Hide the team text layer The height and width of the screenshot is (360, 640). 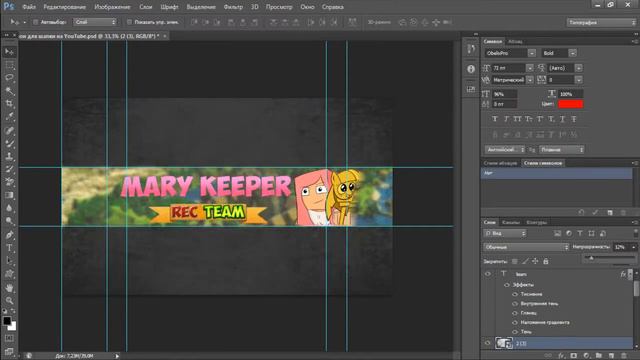(x=488, y=274)
